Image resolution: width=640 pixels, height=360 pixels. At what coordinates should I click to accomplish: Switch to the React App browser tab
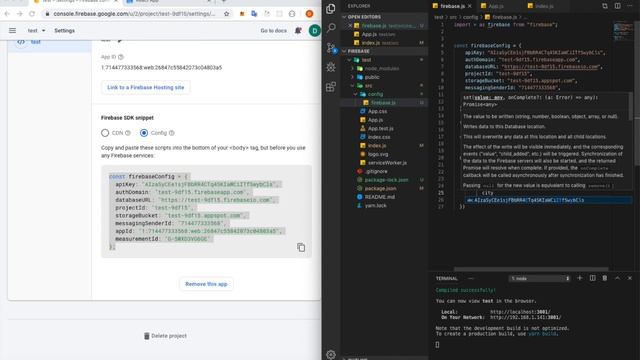[168, 2]
